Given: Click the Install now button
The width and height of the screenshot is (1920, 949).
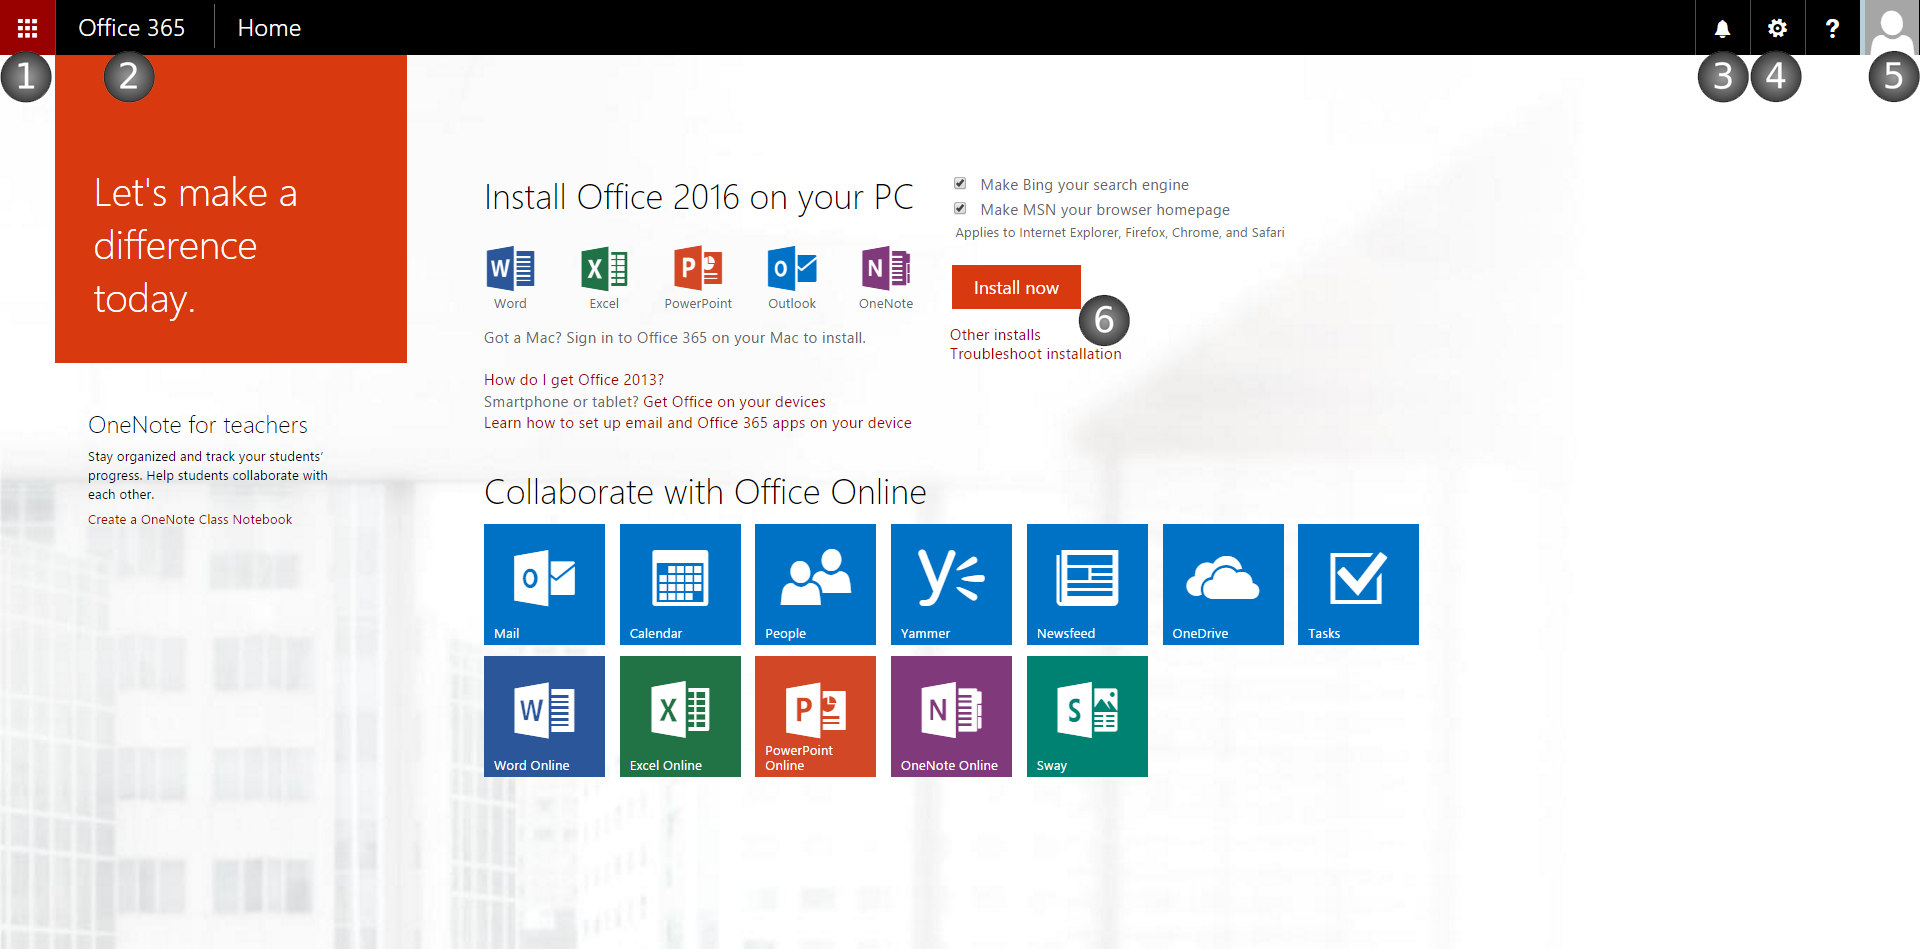Looking at the screenshot, I should [1016, 287].
